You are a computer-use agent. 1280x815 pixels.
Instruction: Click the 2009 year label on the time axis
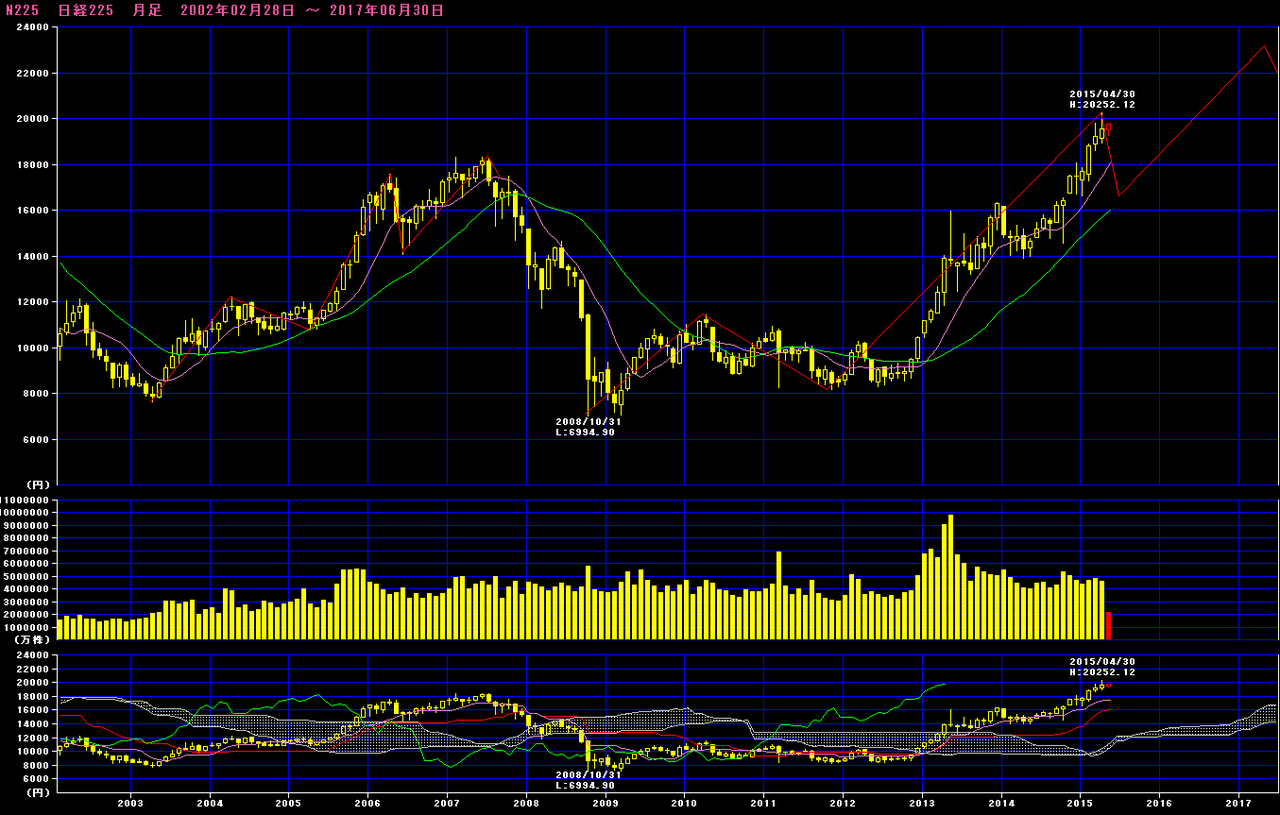tap(605, 803)
